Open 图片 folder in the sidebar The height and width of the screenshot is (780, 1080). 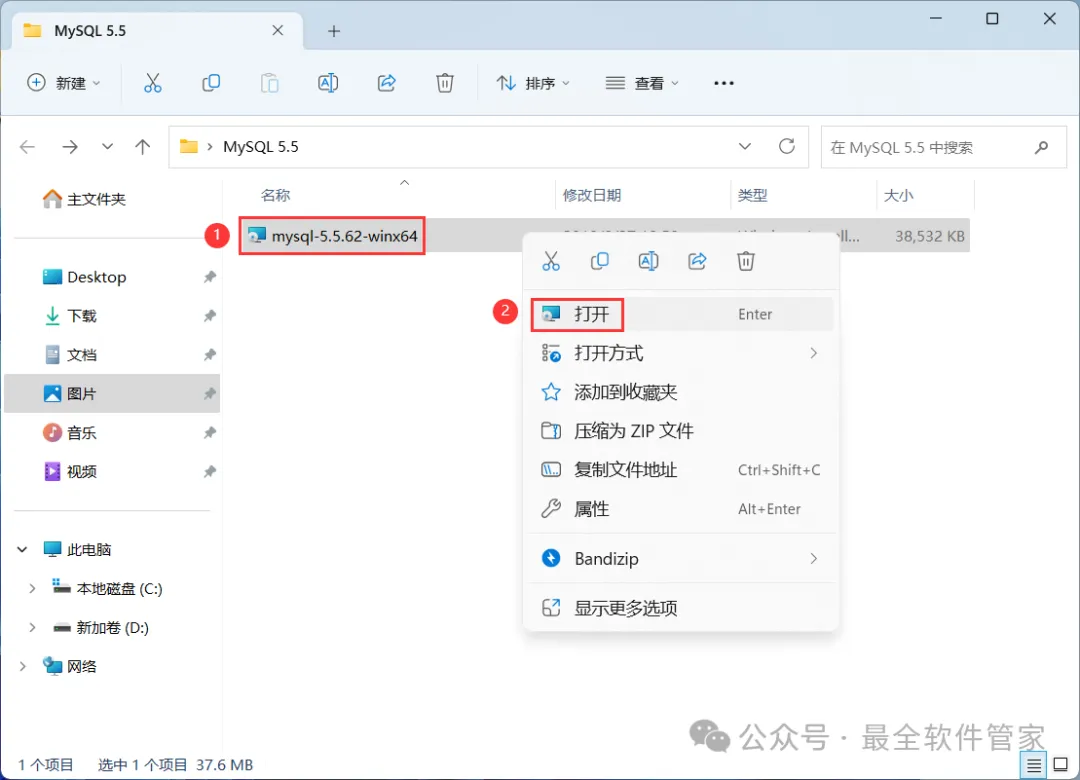coord(112,393)
